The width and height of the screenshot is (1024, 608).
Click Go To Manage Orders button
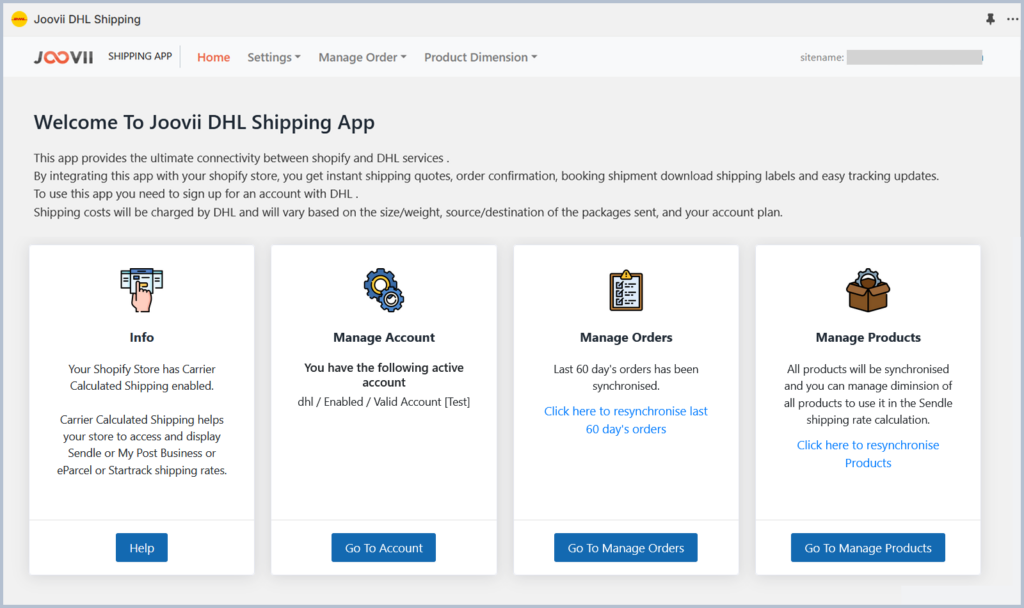[625, 547]
